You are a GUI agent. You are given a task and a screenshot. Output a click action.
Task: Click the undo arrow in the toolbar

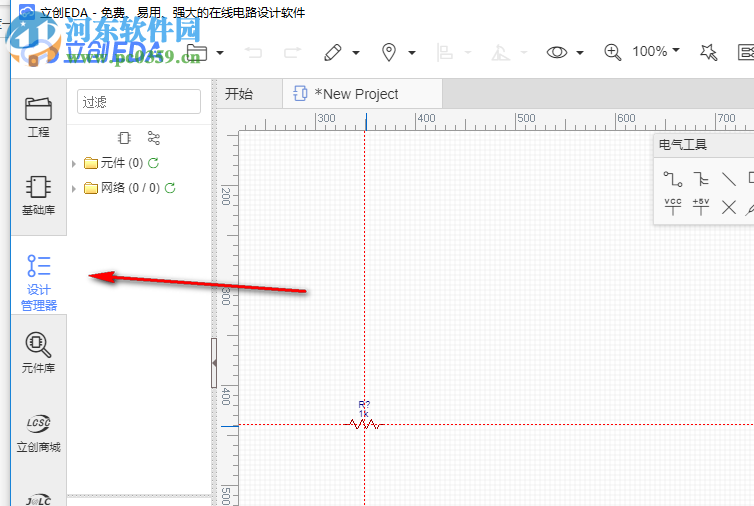(x=253, y=52)
